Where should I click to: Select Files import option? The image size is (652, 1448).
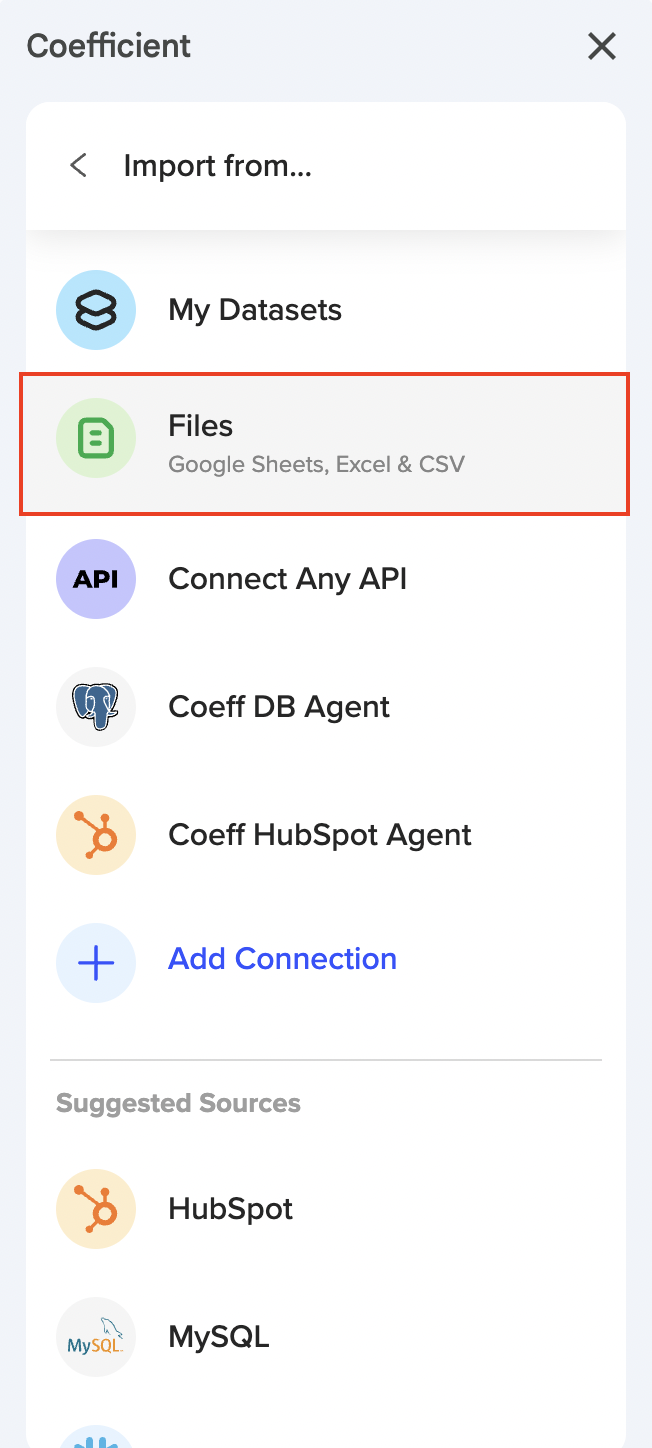201,426
